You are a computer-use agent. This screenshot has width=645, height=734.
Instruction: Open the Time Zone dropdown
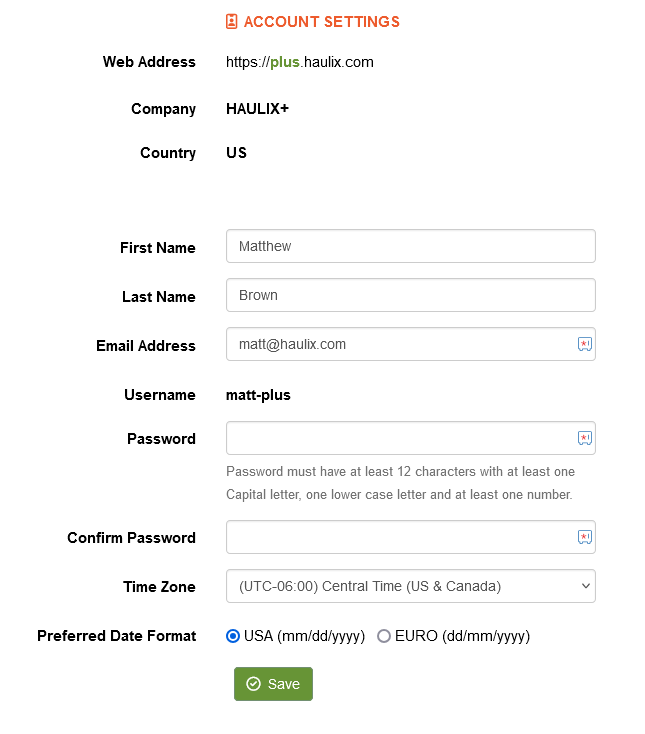point(410,586)
